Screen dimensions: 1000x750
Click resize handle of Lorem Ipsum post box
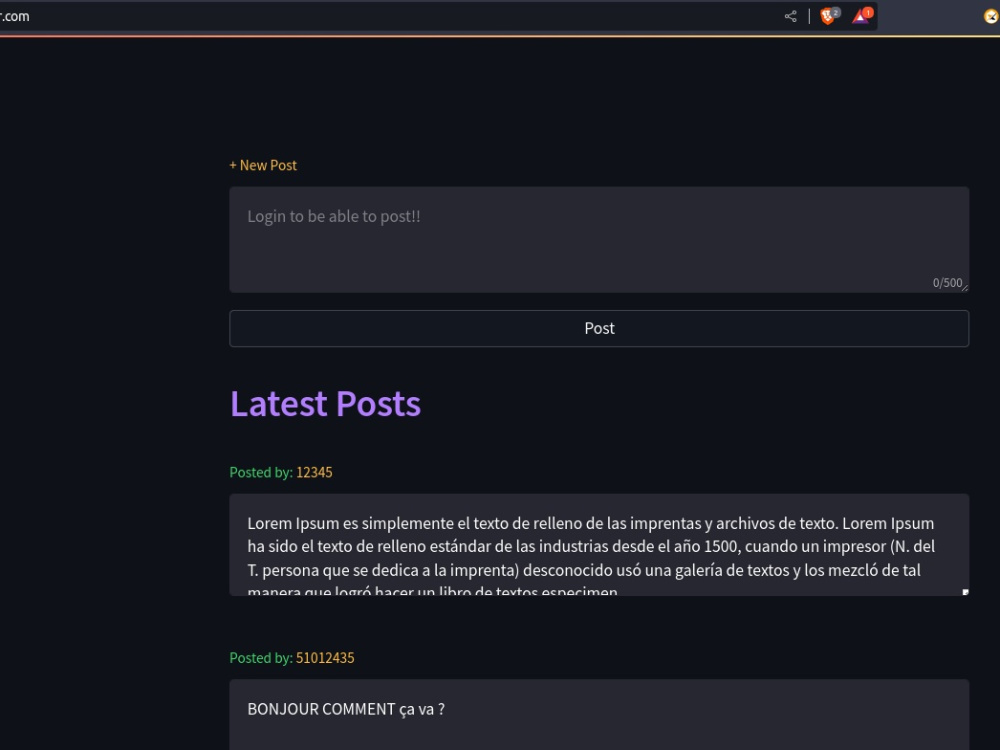coord(965,592)
